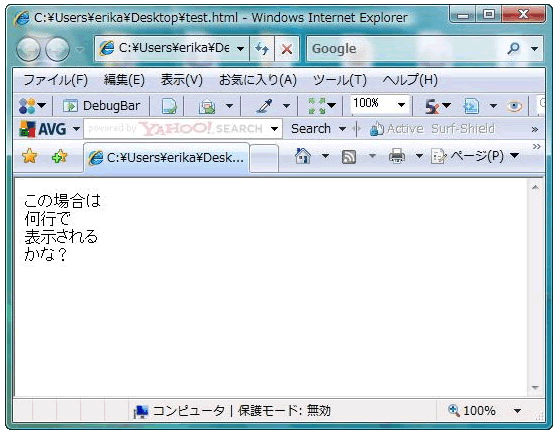Click the Refresh arrows icon
558x435 pixels.
(x=262, y=48)
